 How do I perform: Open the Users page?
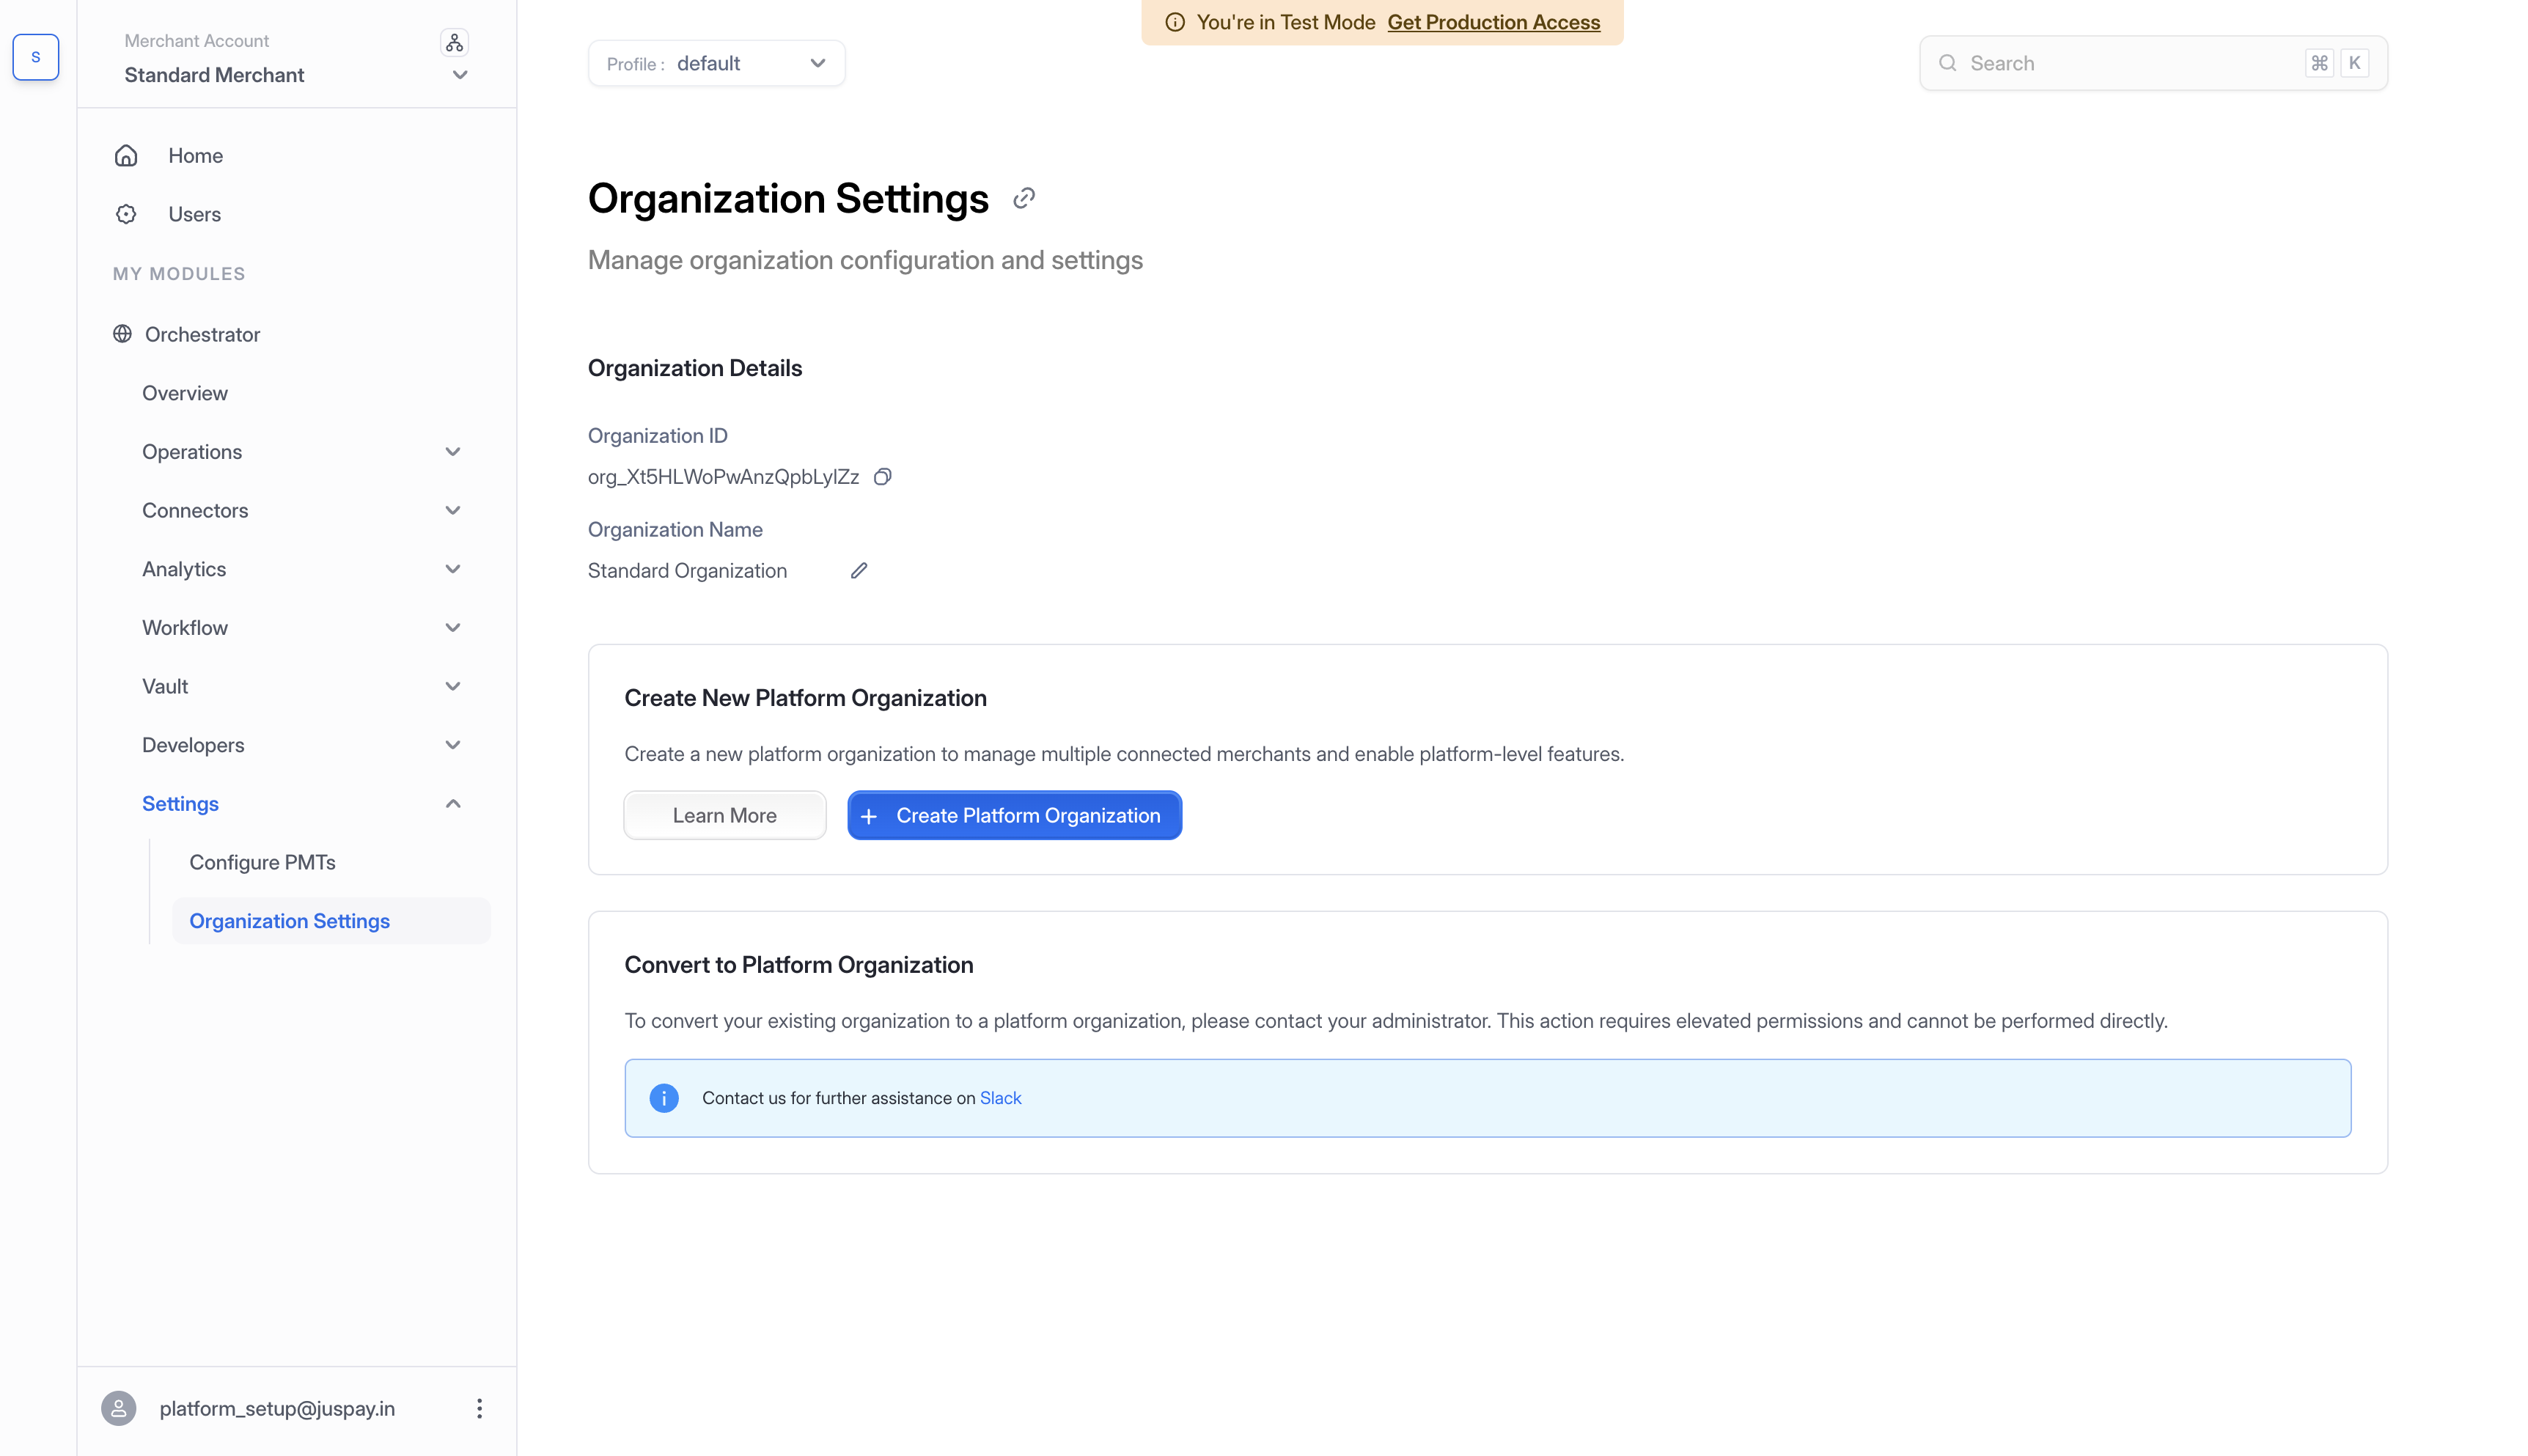coord(194,214)
